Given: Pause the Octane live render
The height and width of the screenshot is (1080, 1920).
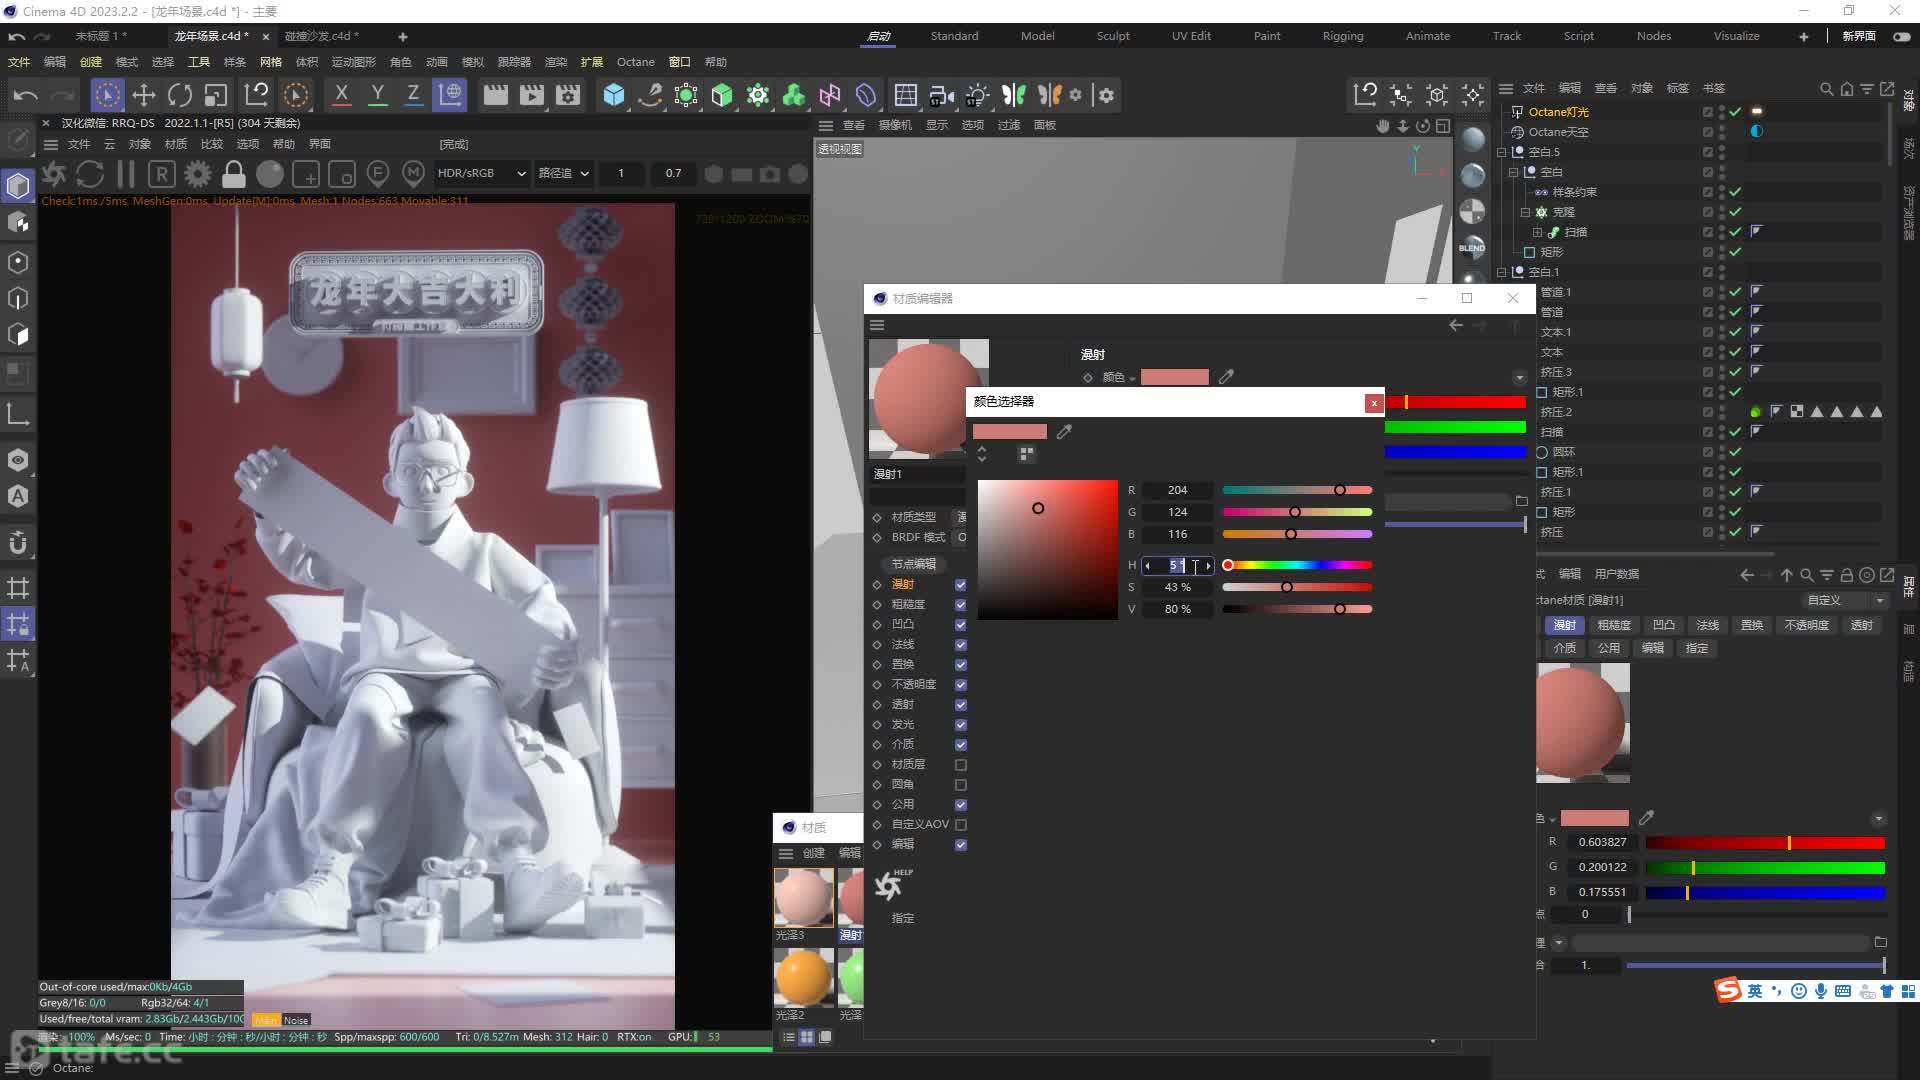Looking at the screenshot, I should click(x=126, y=174).
